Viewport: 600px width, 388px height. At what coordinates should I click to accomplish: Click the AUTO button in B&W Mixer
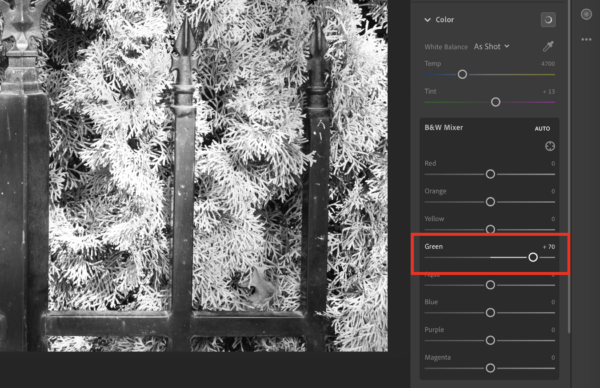tap(542, 129)
